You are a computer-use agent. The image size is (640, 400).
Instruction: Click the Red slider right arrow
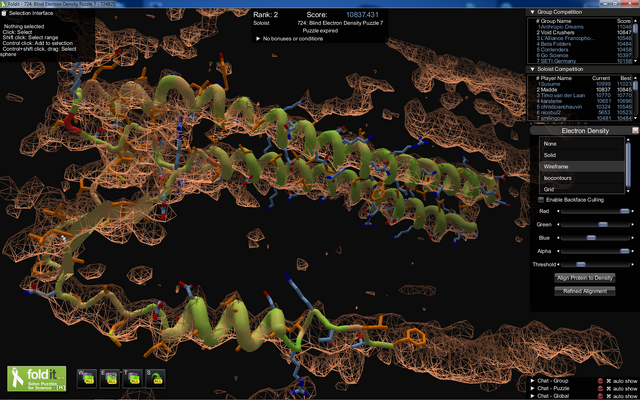point(633,211)
